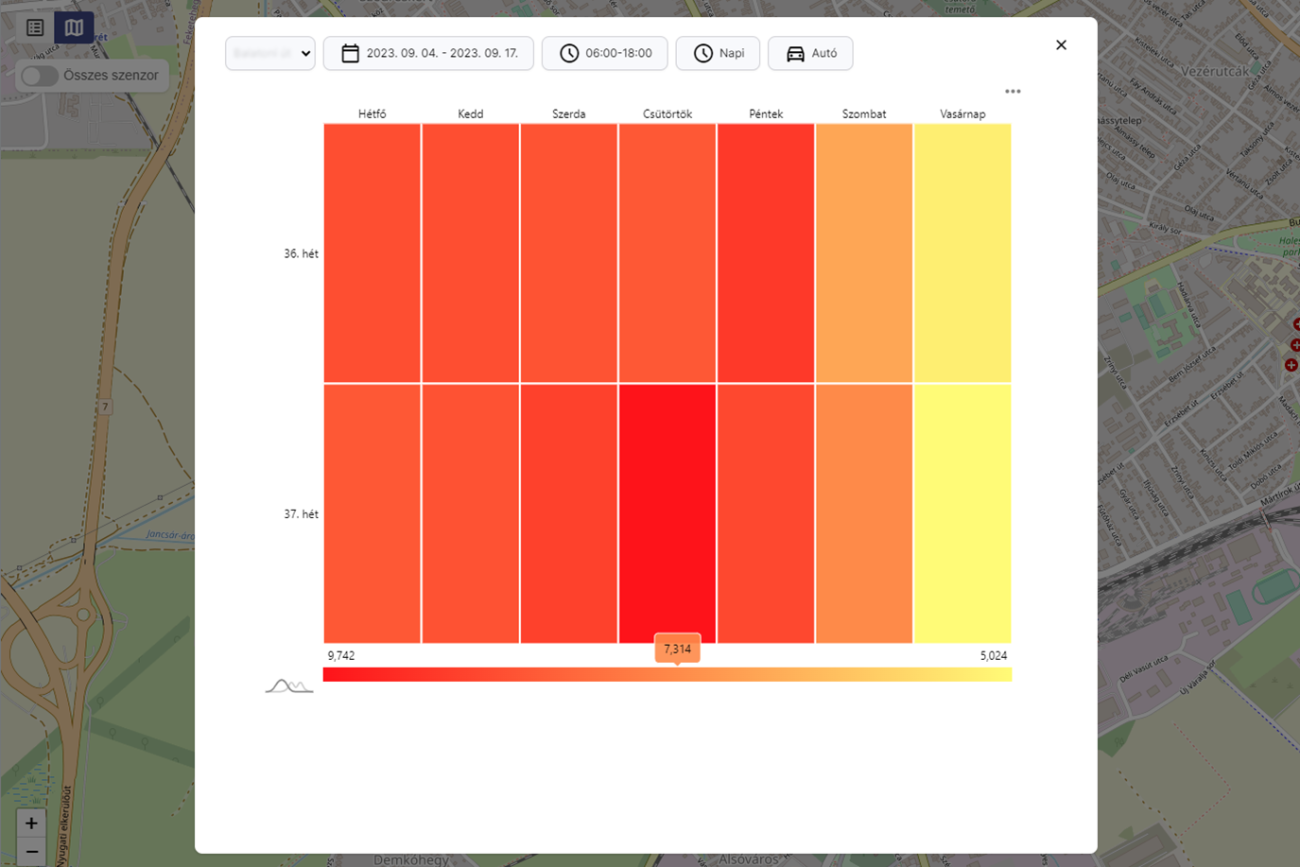Image resolution: width=1300 pixels, height=867 pixels.
Task: Open the Napi aggregation selector
Action: pos(717,53)
